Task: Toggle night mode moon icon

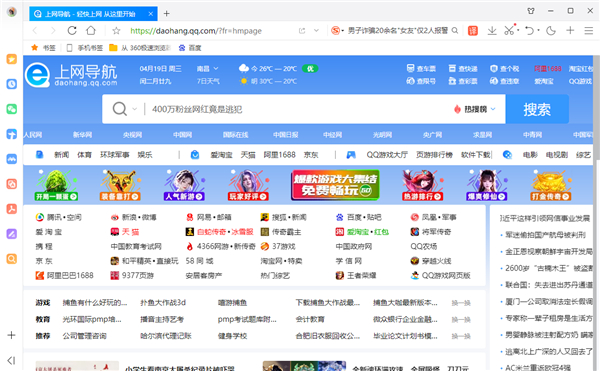Action: tap(551, 31)
